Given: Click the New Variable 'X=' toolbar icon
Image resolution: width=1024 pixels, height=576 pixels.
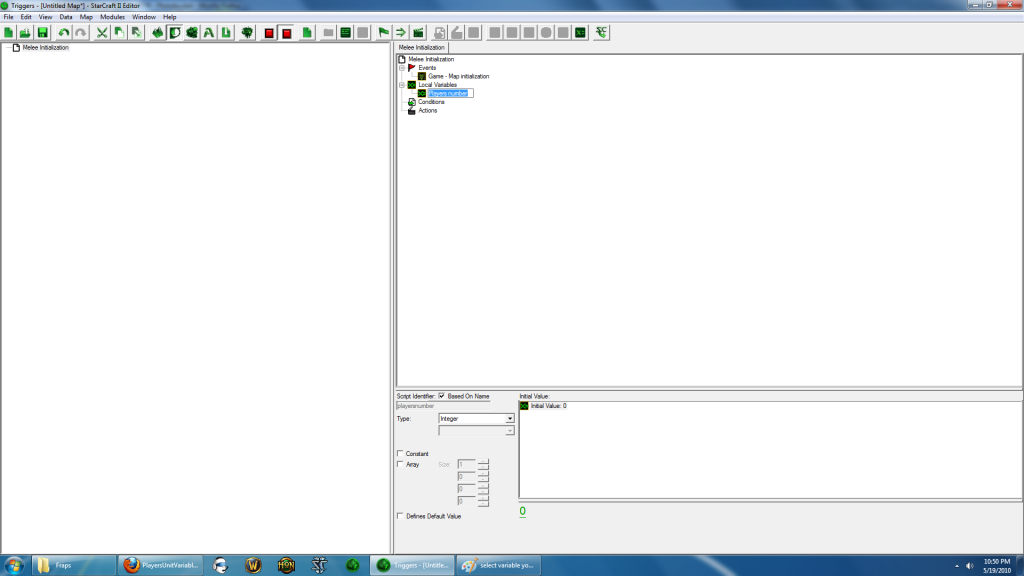Looking at the screenshot, I should pos(580,33).
